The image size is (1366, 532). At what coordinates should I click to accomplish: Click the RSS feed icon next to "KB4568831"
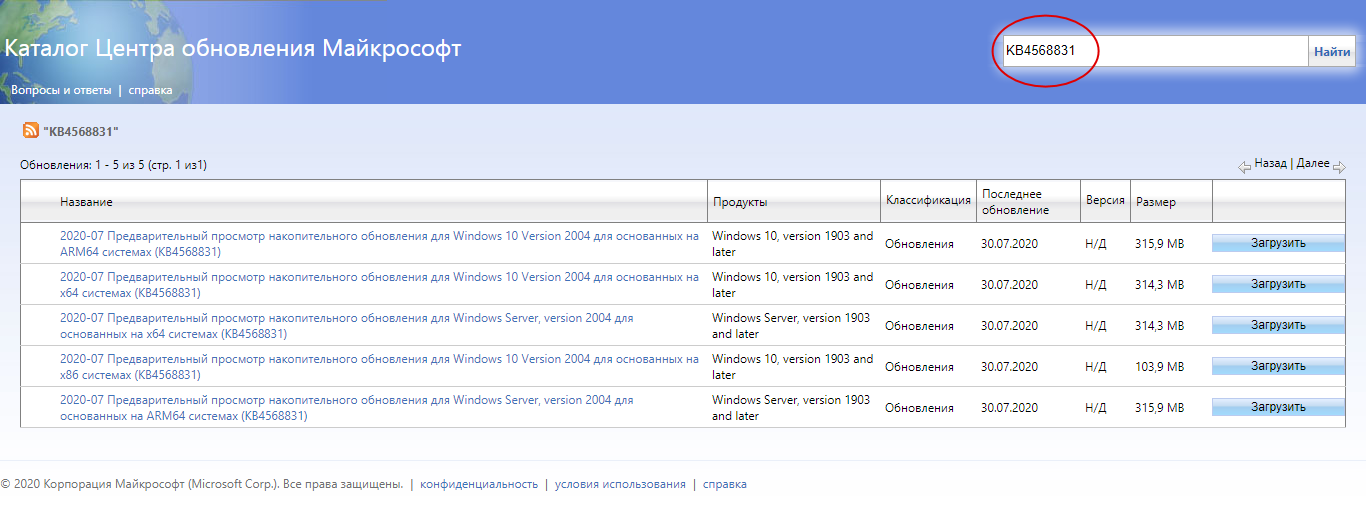pos(30,131)
